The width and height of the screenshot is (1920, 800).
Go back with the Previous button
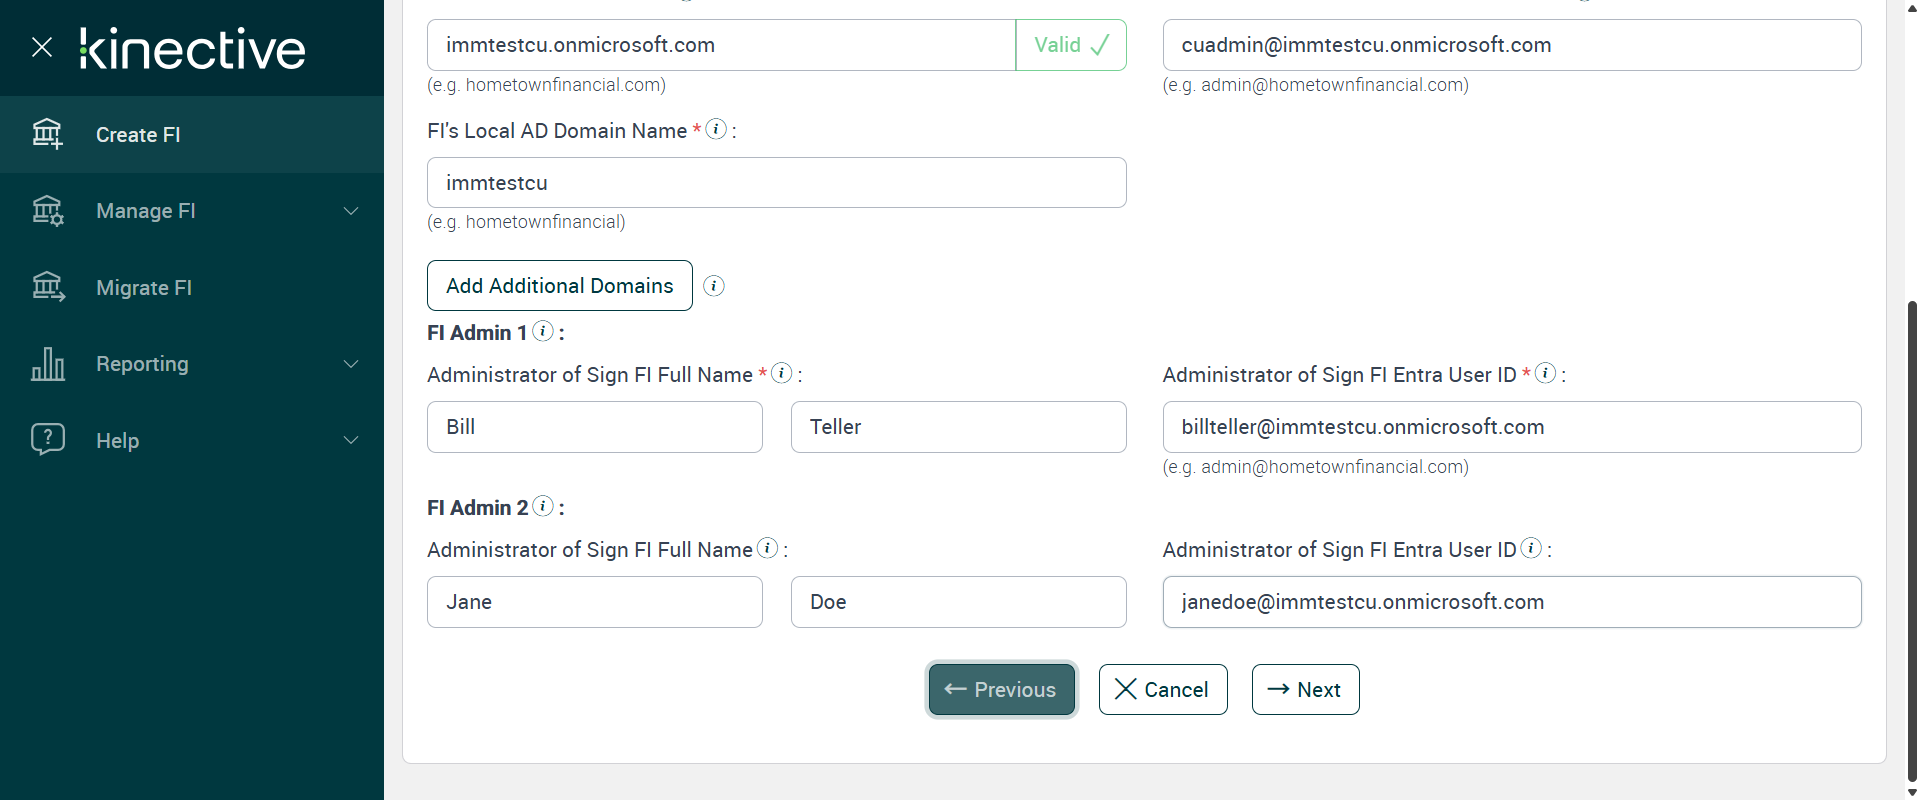[1001, 690]
